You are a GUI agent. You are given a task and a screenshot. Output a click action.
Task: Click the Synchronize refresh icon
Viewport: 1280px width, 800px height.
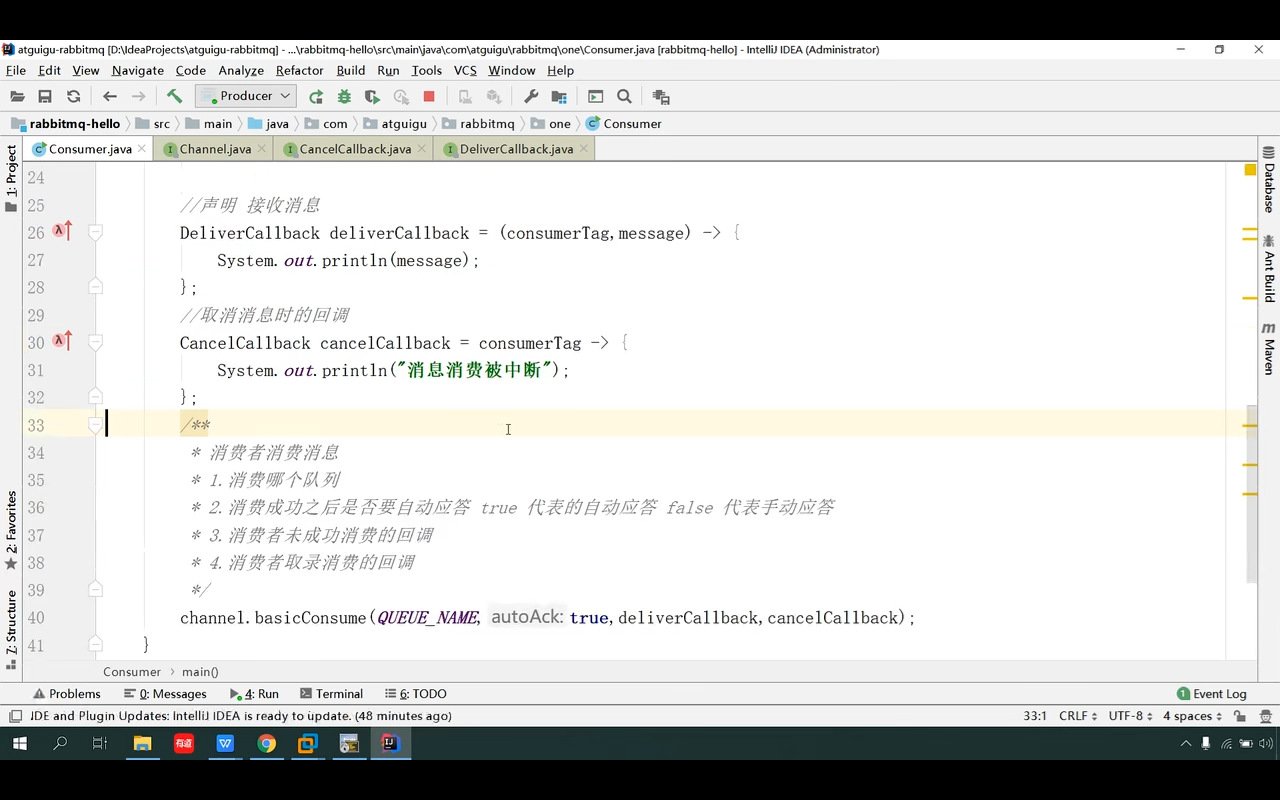tap(73, 97)
